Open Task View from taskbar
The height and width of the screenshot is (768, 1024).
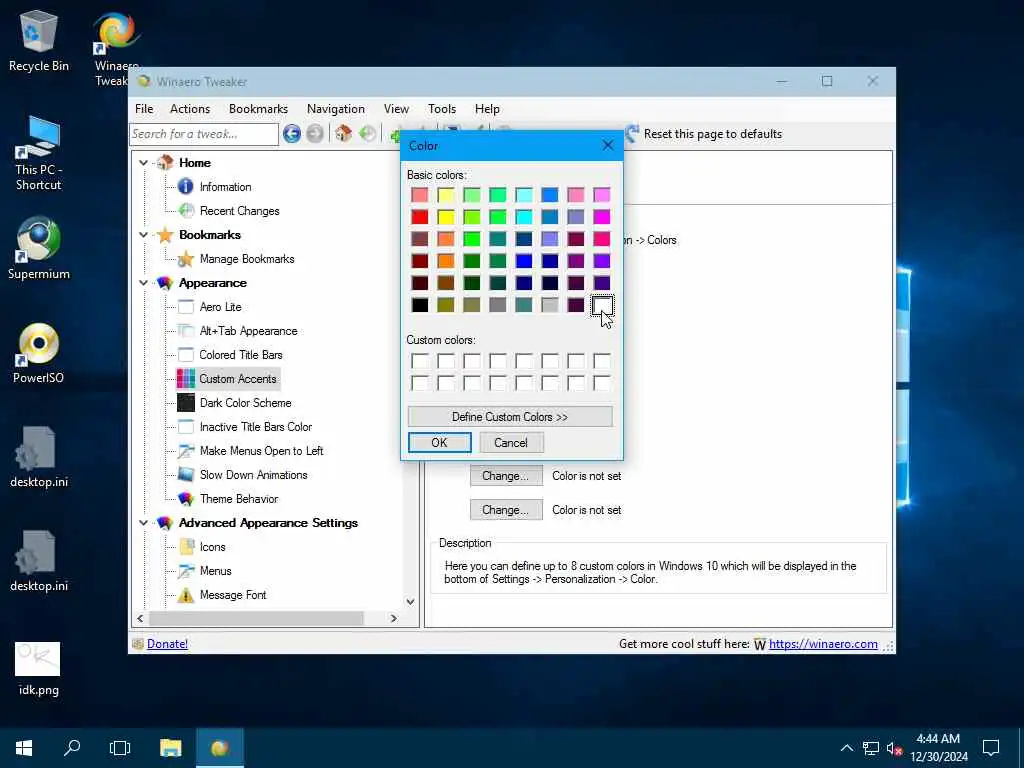pos(120,748)
